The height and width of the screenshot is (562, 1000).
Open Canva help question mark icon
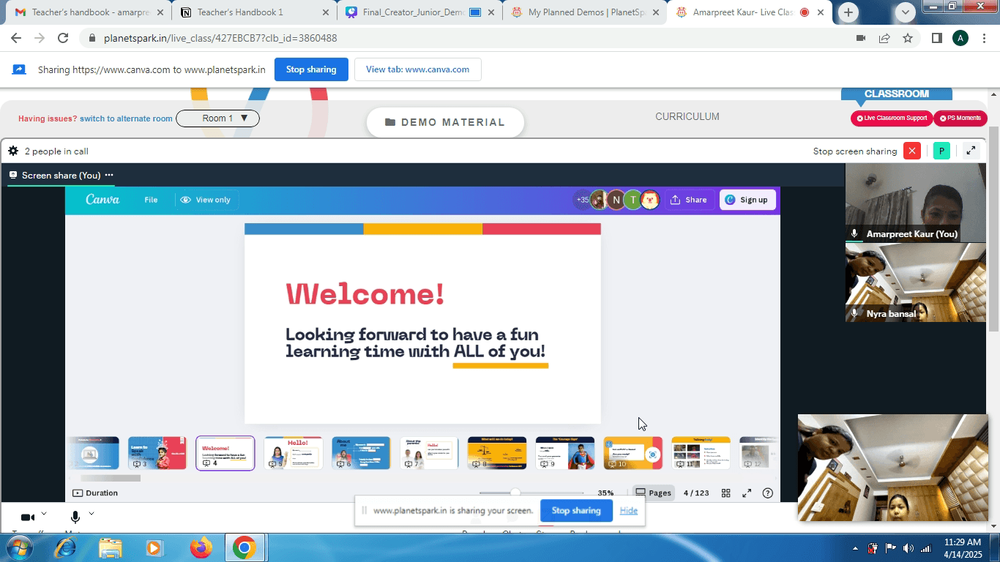[x=768, y=493]
